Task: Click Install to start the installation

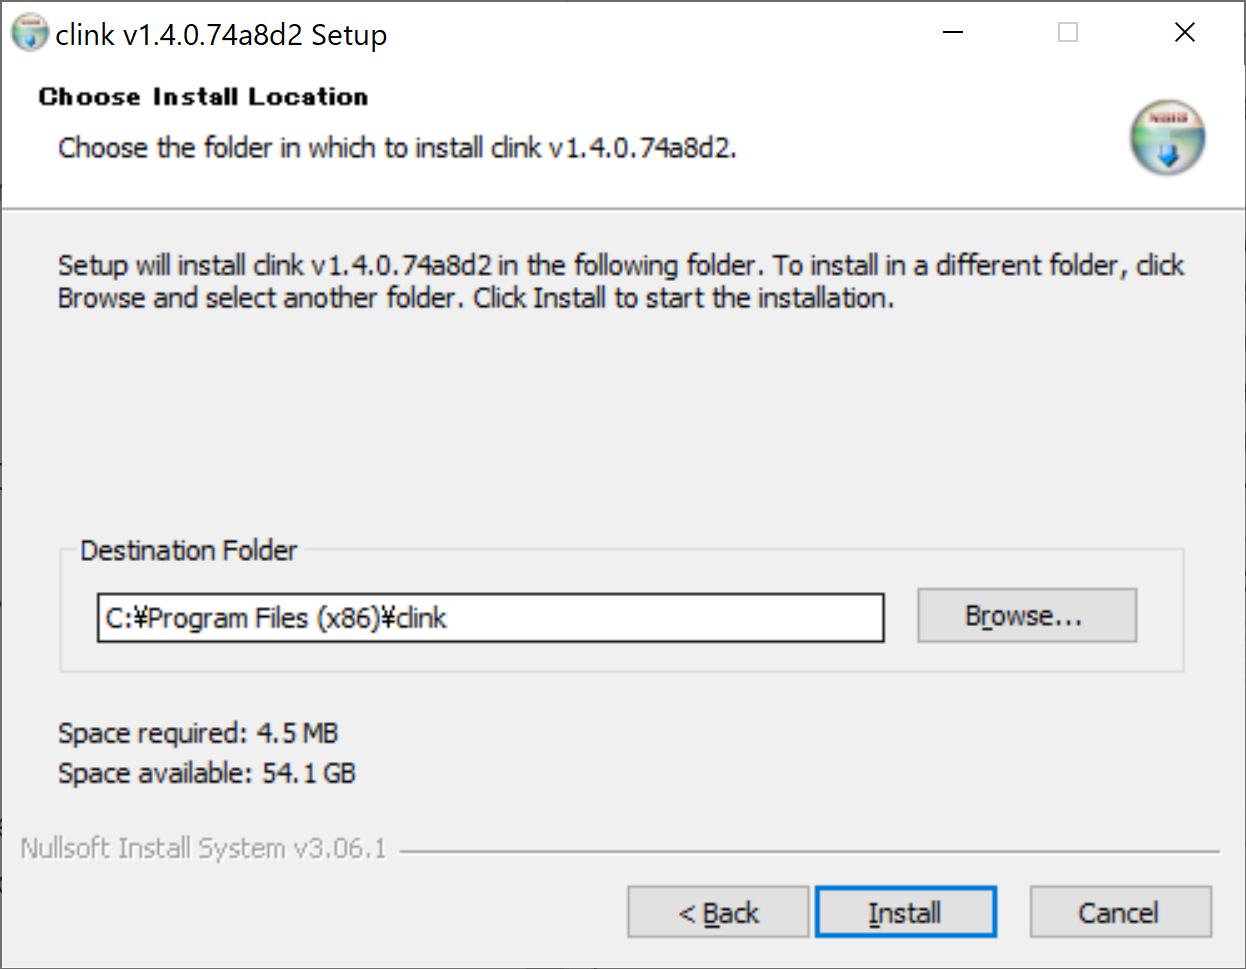Action: pyautogui.click(x=905, y=911)
